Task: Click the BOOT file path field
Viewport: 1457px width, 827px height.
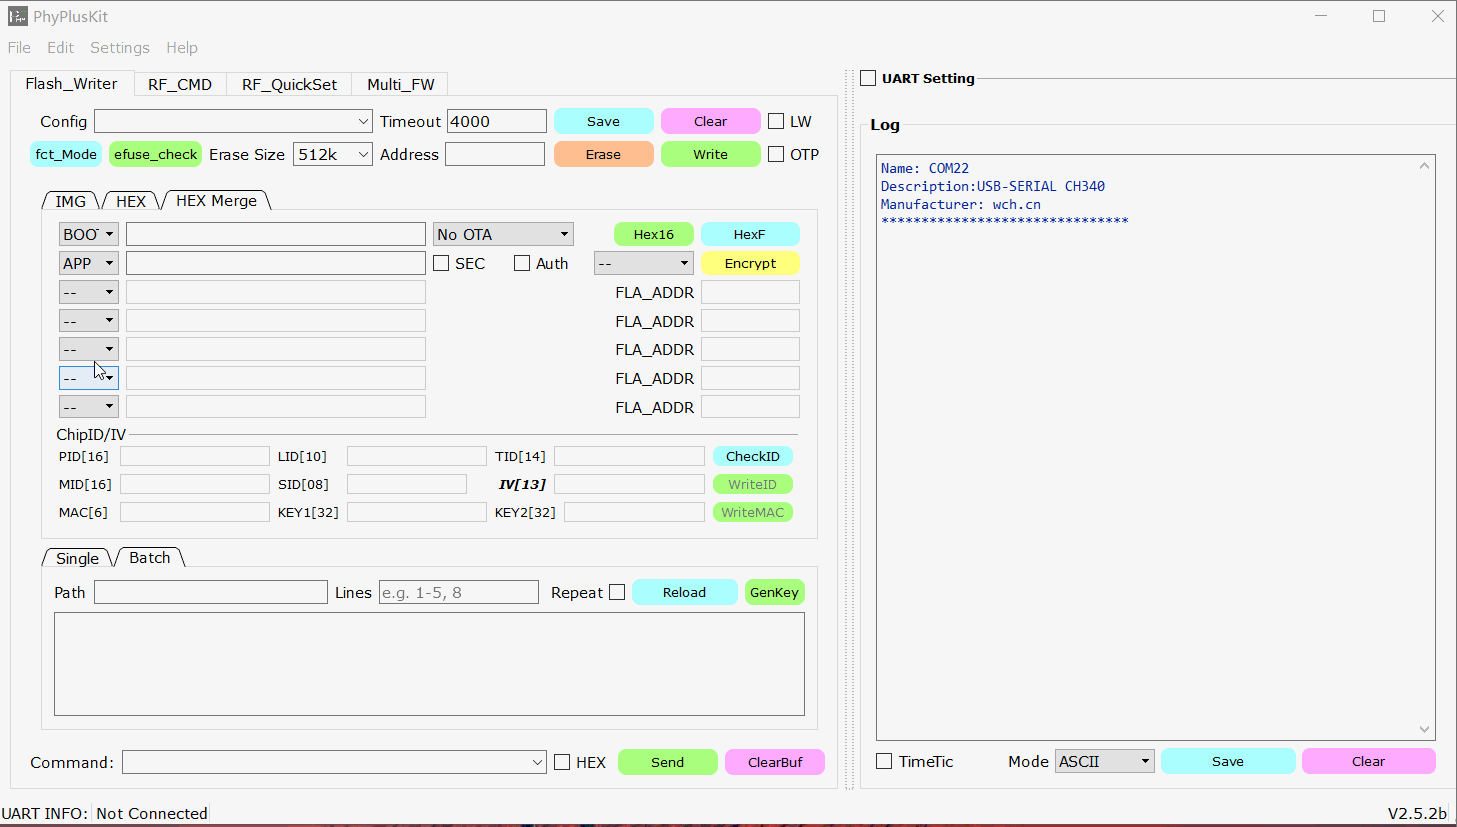Action: point(276,234)
